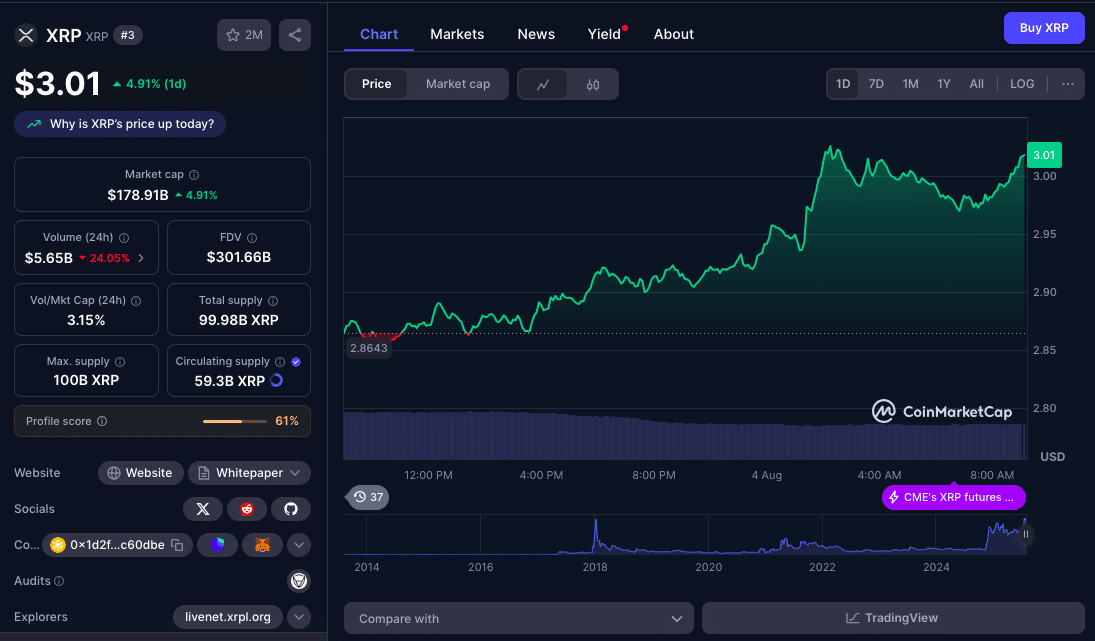This screenshot has width=1095, height=641.
Task: Select Price chart toggle
Action: (376, 84)
